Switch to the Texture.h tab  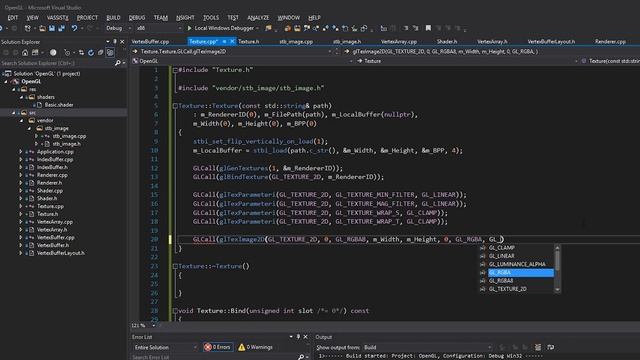click(249, 42)
